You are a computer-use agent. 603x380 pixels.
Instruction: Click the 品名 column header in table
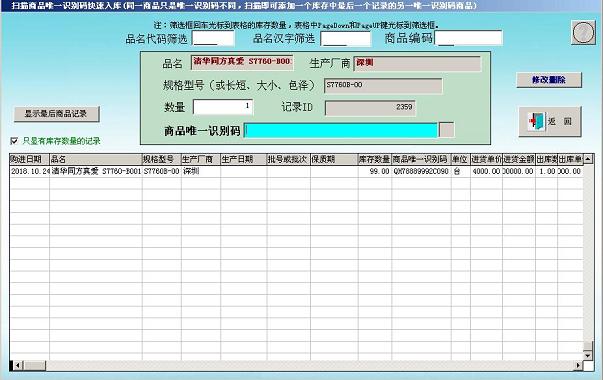coord(96,159)
